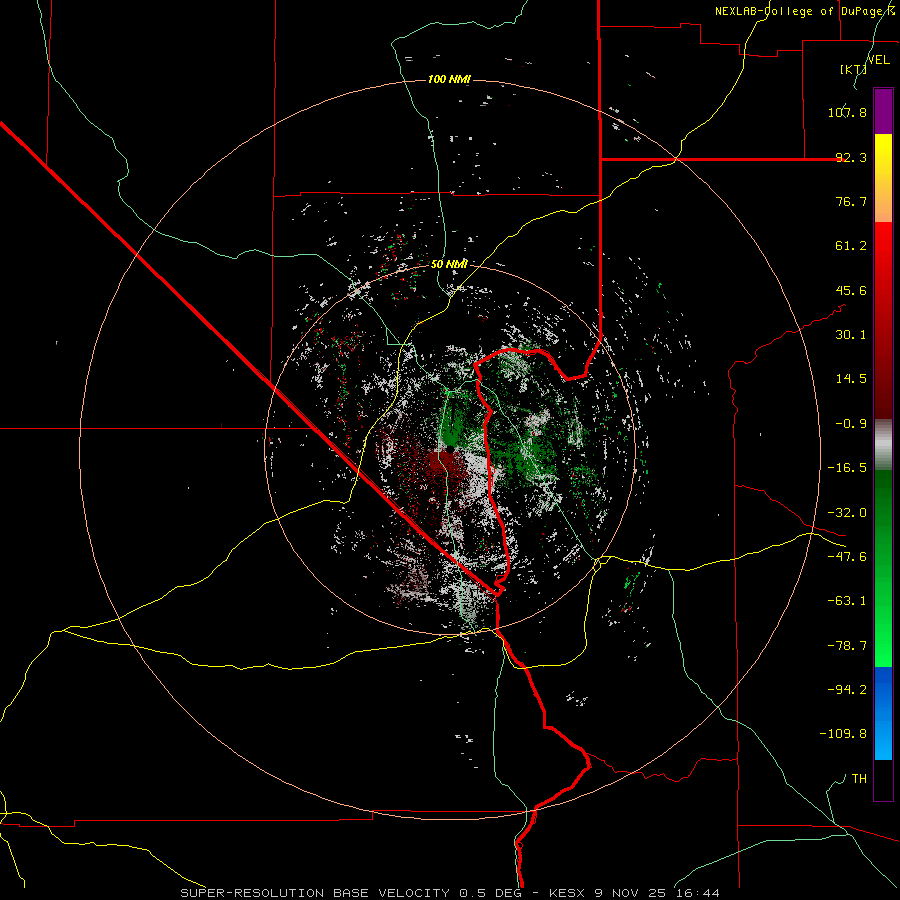Viewport: 900px width, 900px height.
Task: Click the -16.5 value on the velocity scale
Action: [x=847, y=468]
